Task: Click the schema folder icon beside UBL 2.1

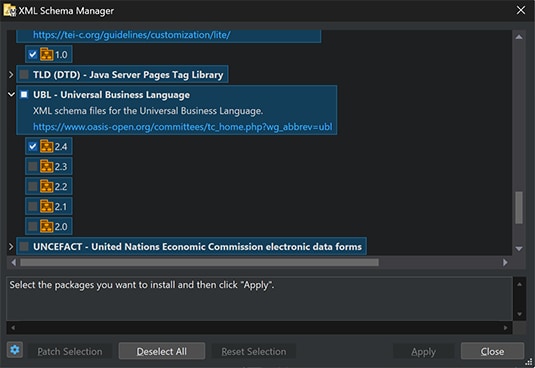Action: (47, 206)
